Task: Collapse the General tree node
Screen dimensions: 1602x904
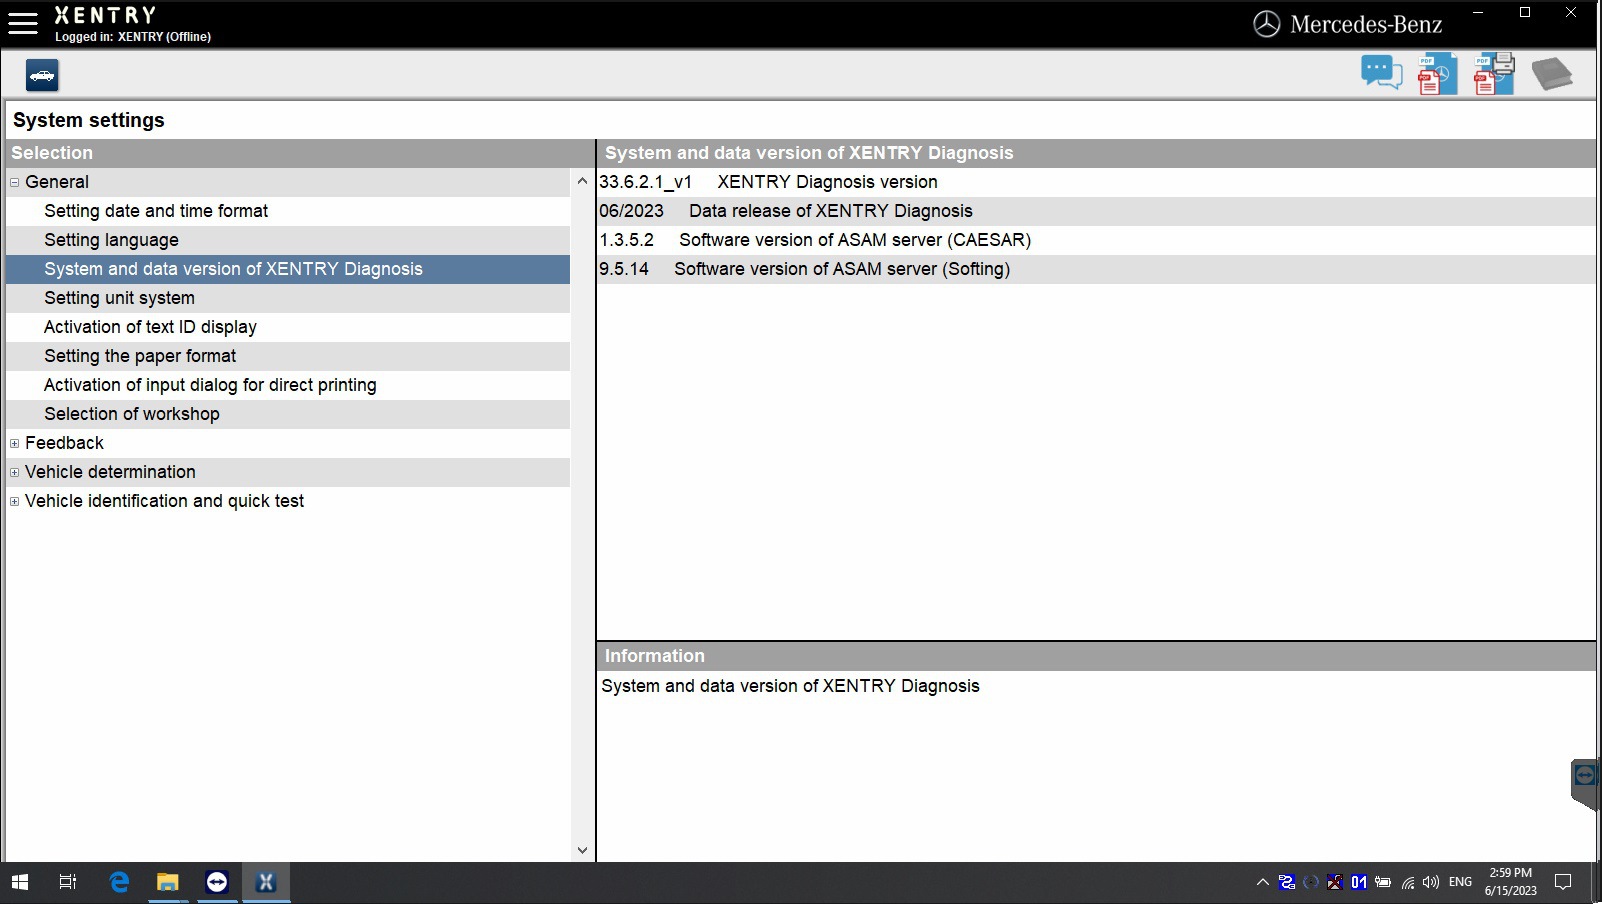Action: coord(15,182)
